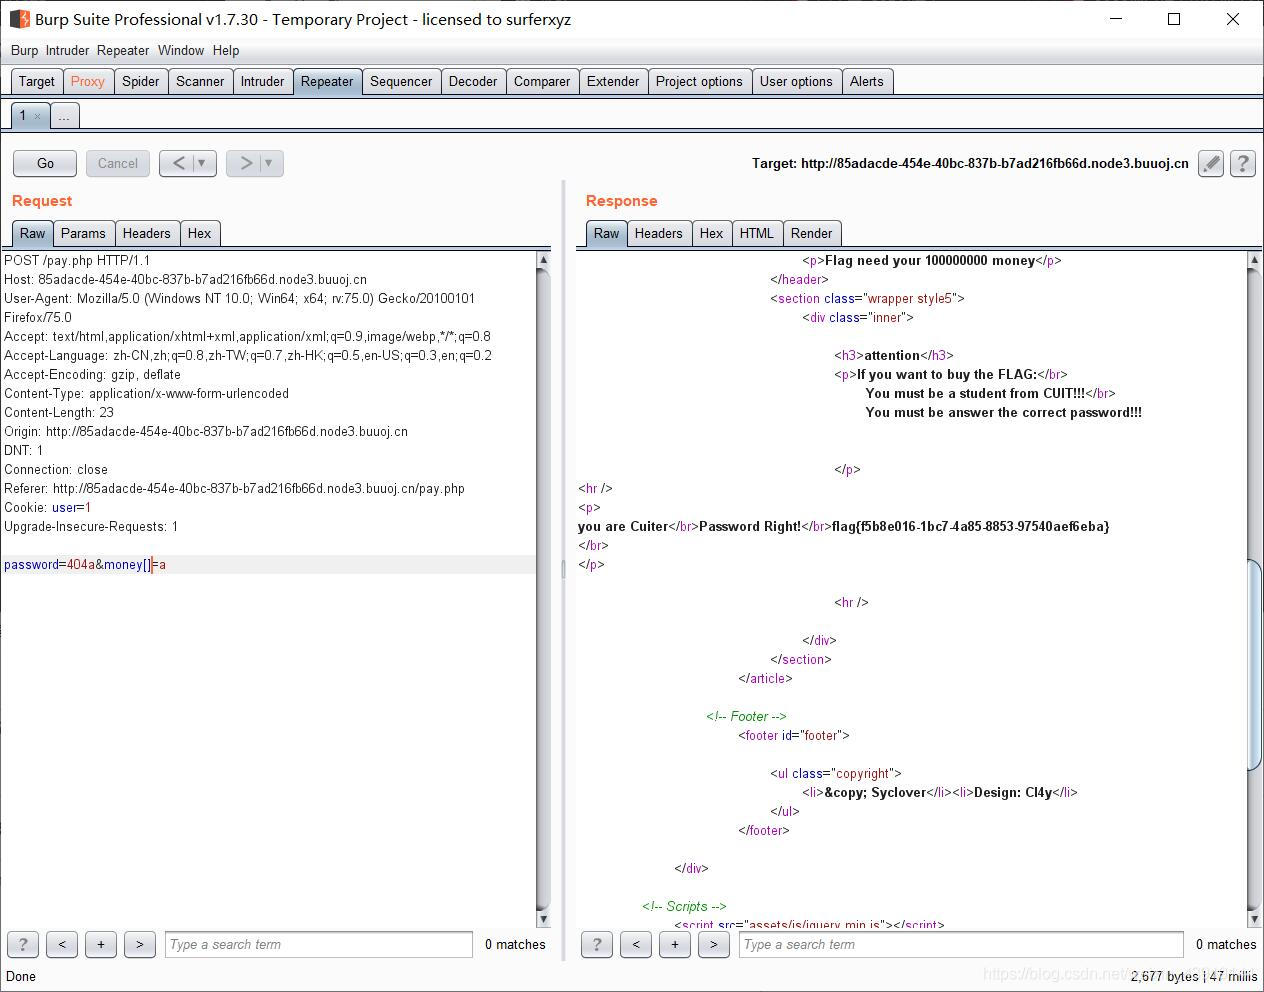Show request Params view

(x=83, y=233)
